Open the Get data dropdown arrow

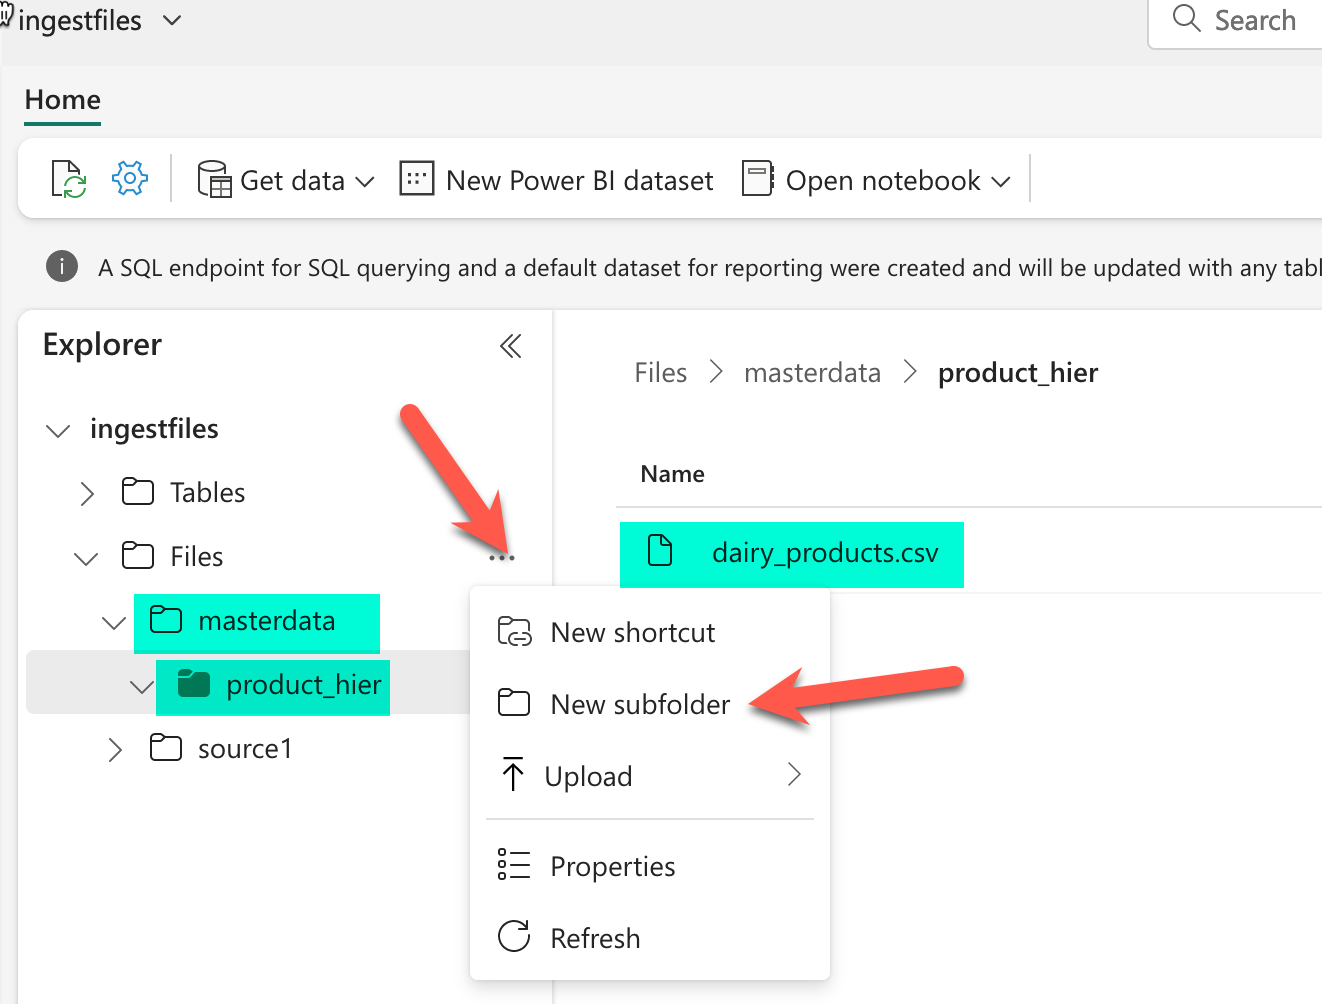[x=365, y=182]
